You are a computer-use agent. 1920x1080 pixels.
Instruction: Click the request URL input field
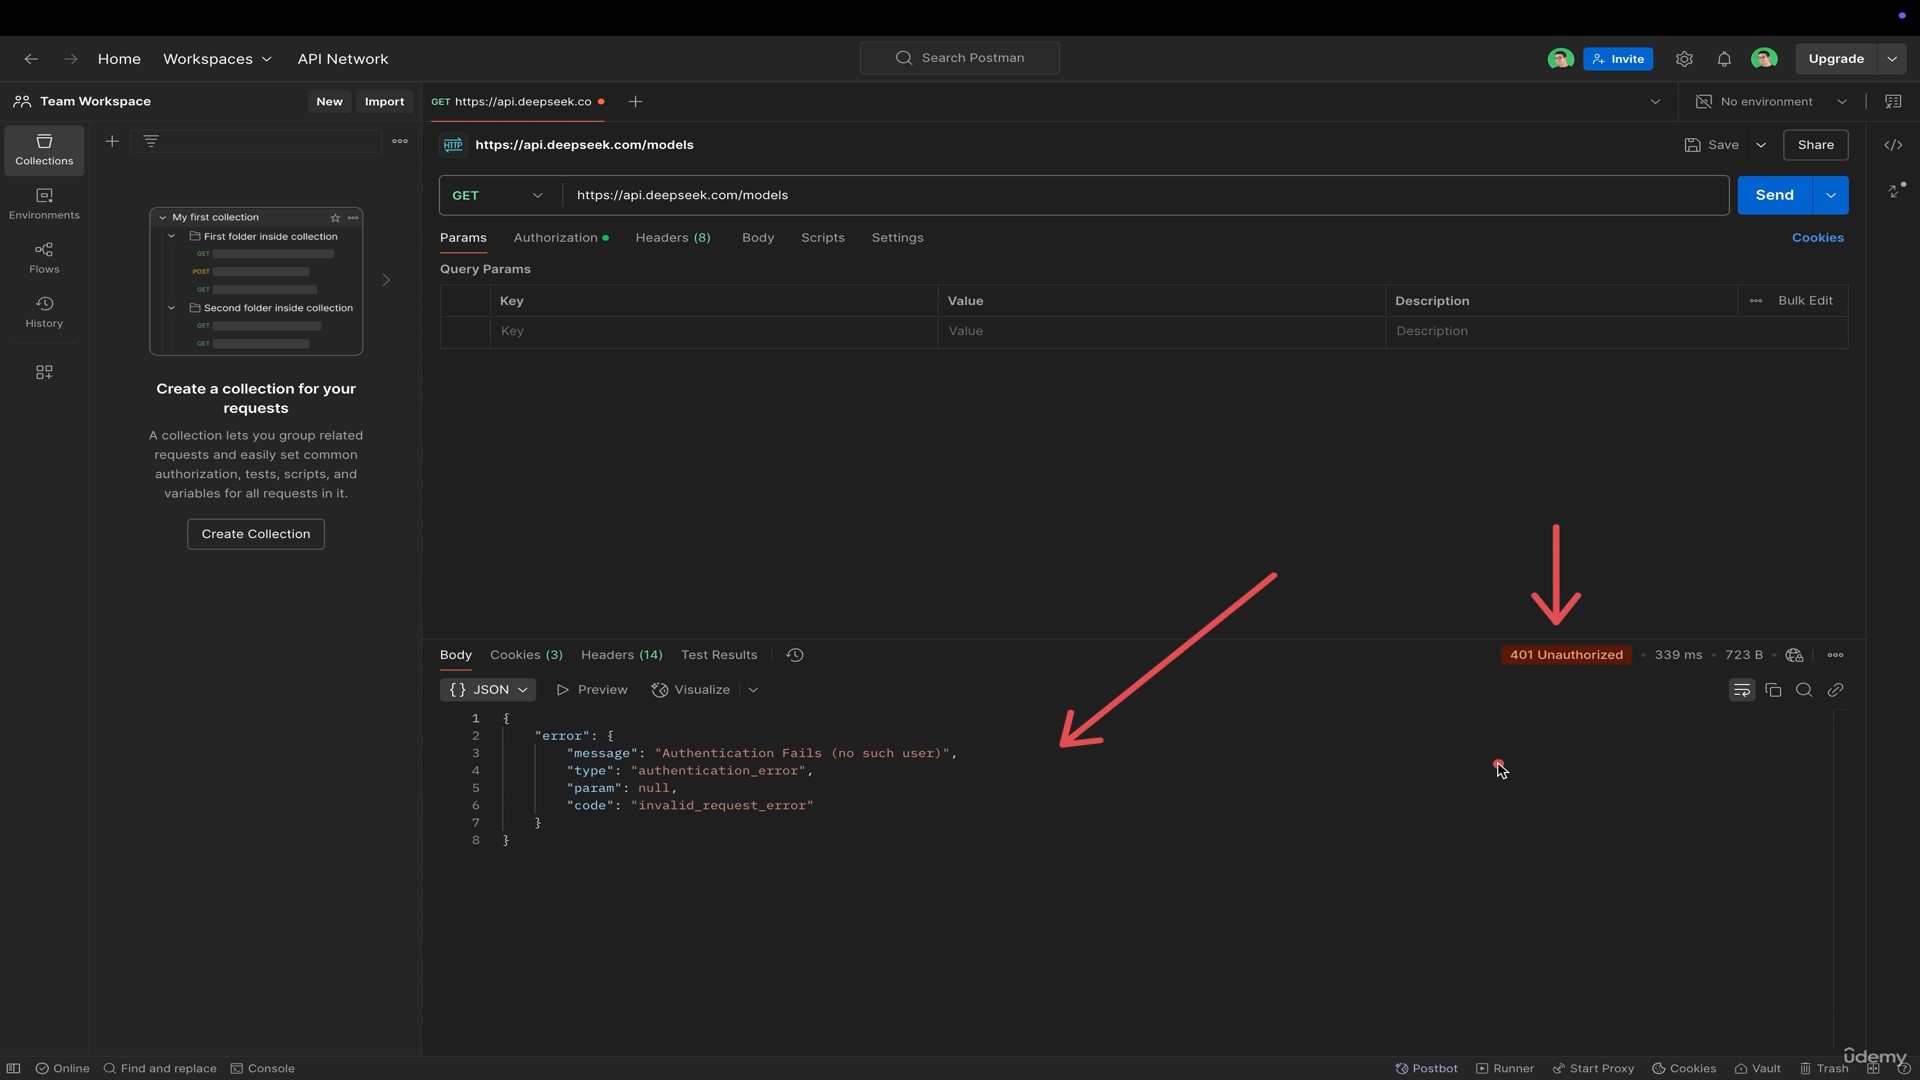(1145, 195)
